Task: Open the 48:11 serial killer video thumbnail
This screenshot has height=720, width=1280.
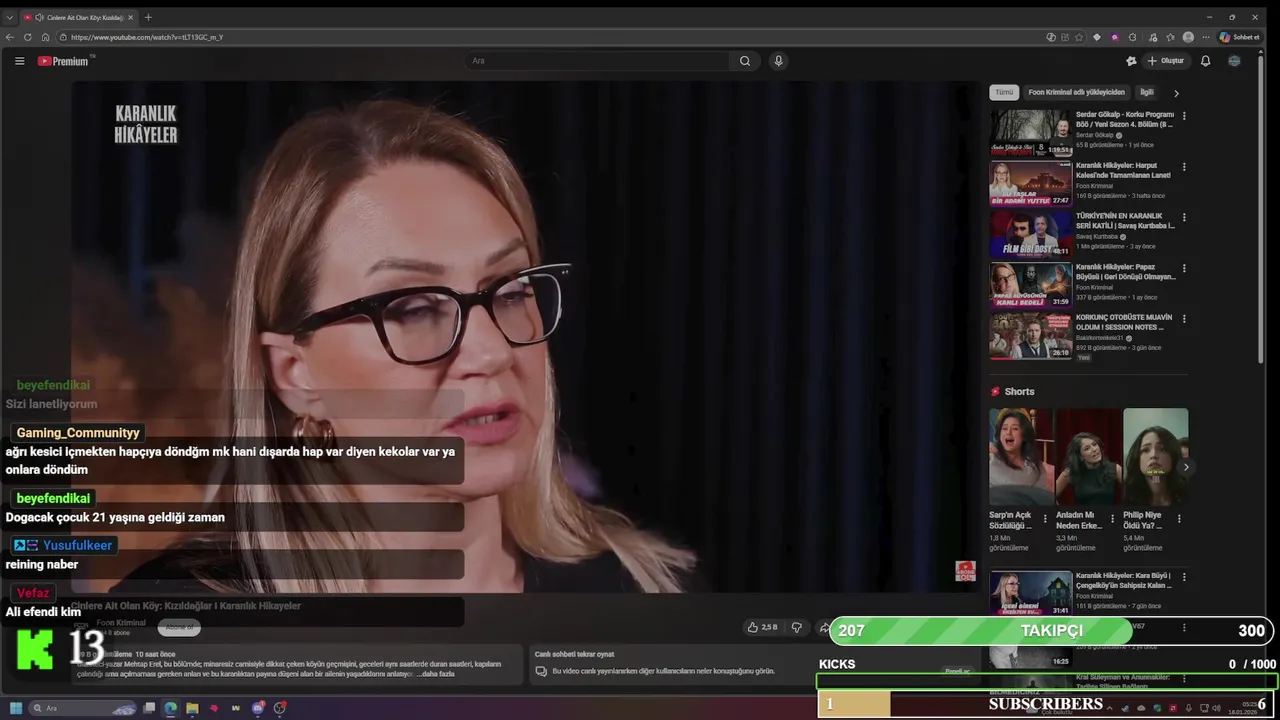Action: pos(1031,234)
